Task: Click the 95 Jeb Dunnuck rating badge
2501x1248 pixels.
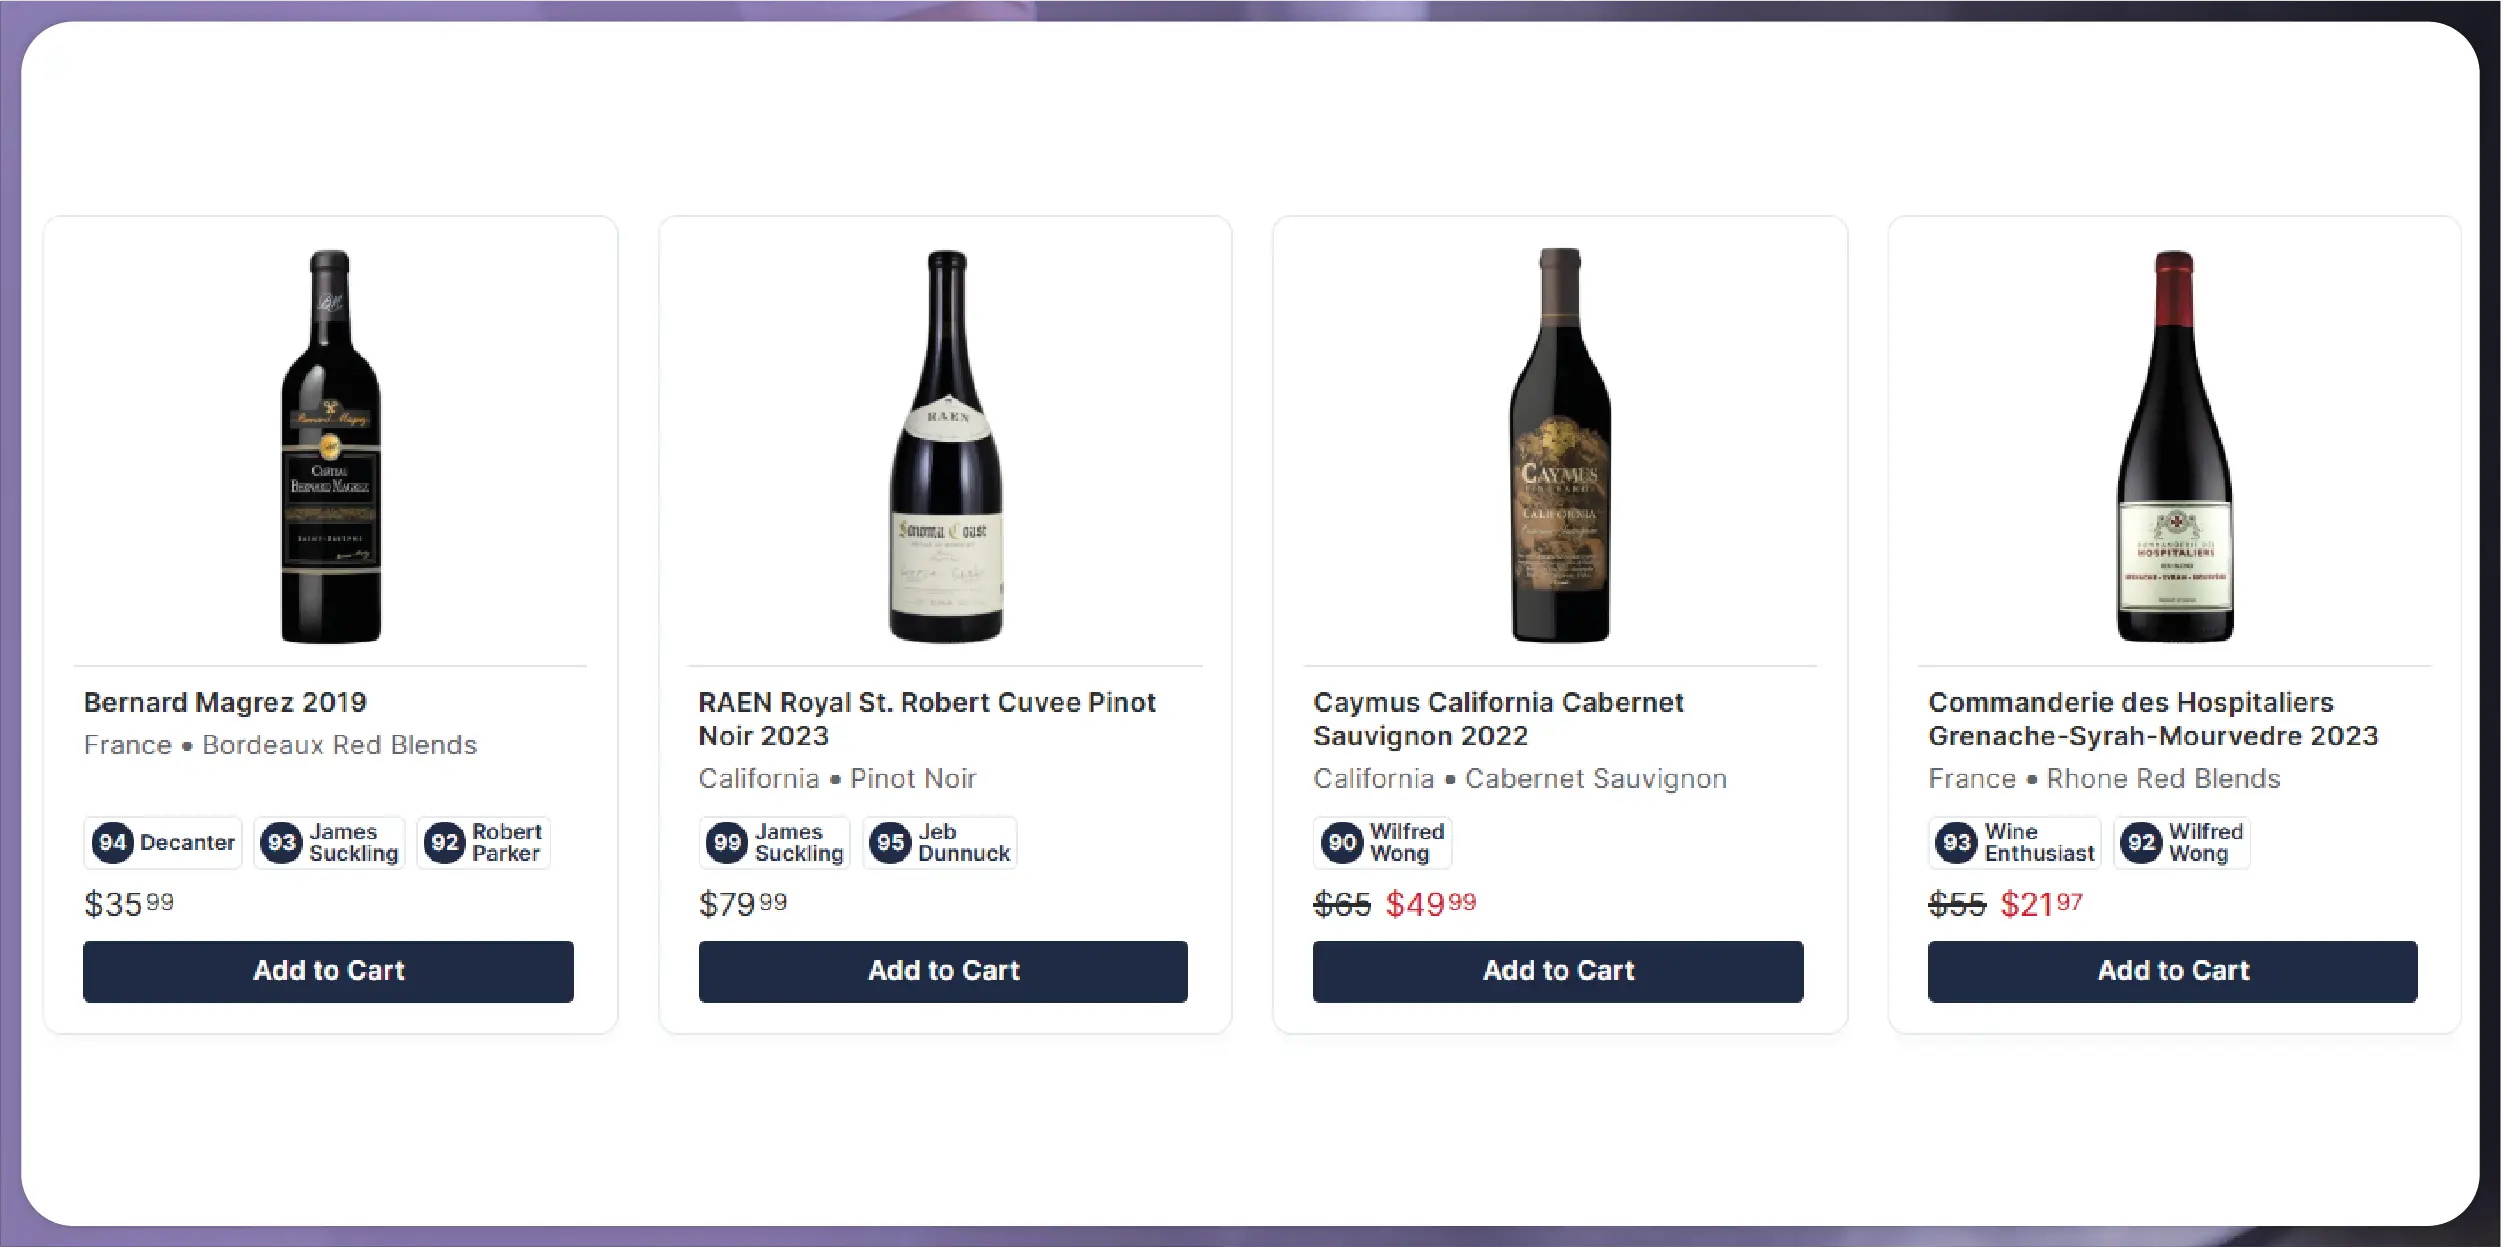Action: tap(940, 843)
